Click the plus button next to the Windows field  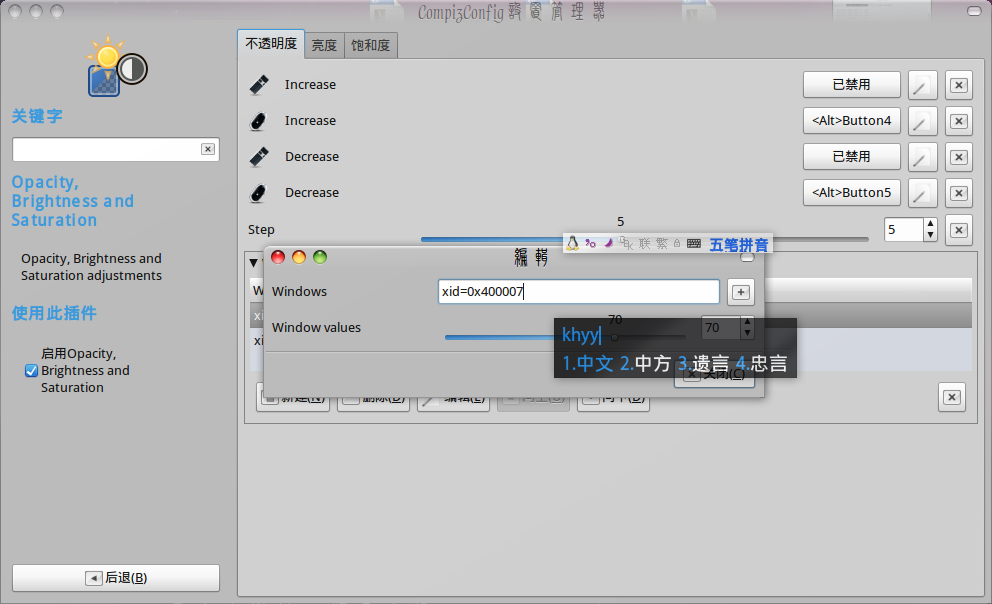point(741,292)
